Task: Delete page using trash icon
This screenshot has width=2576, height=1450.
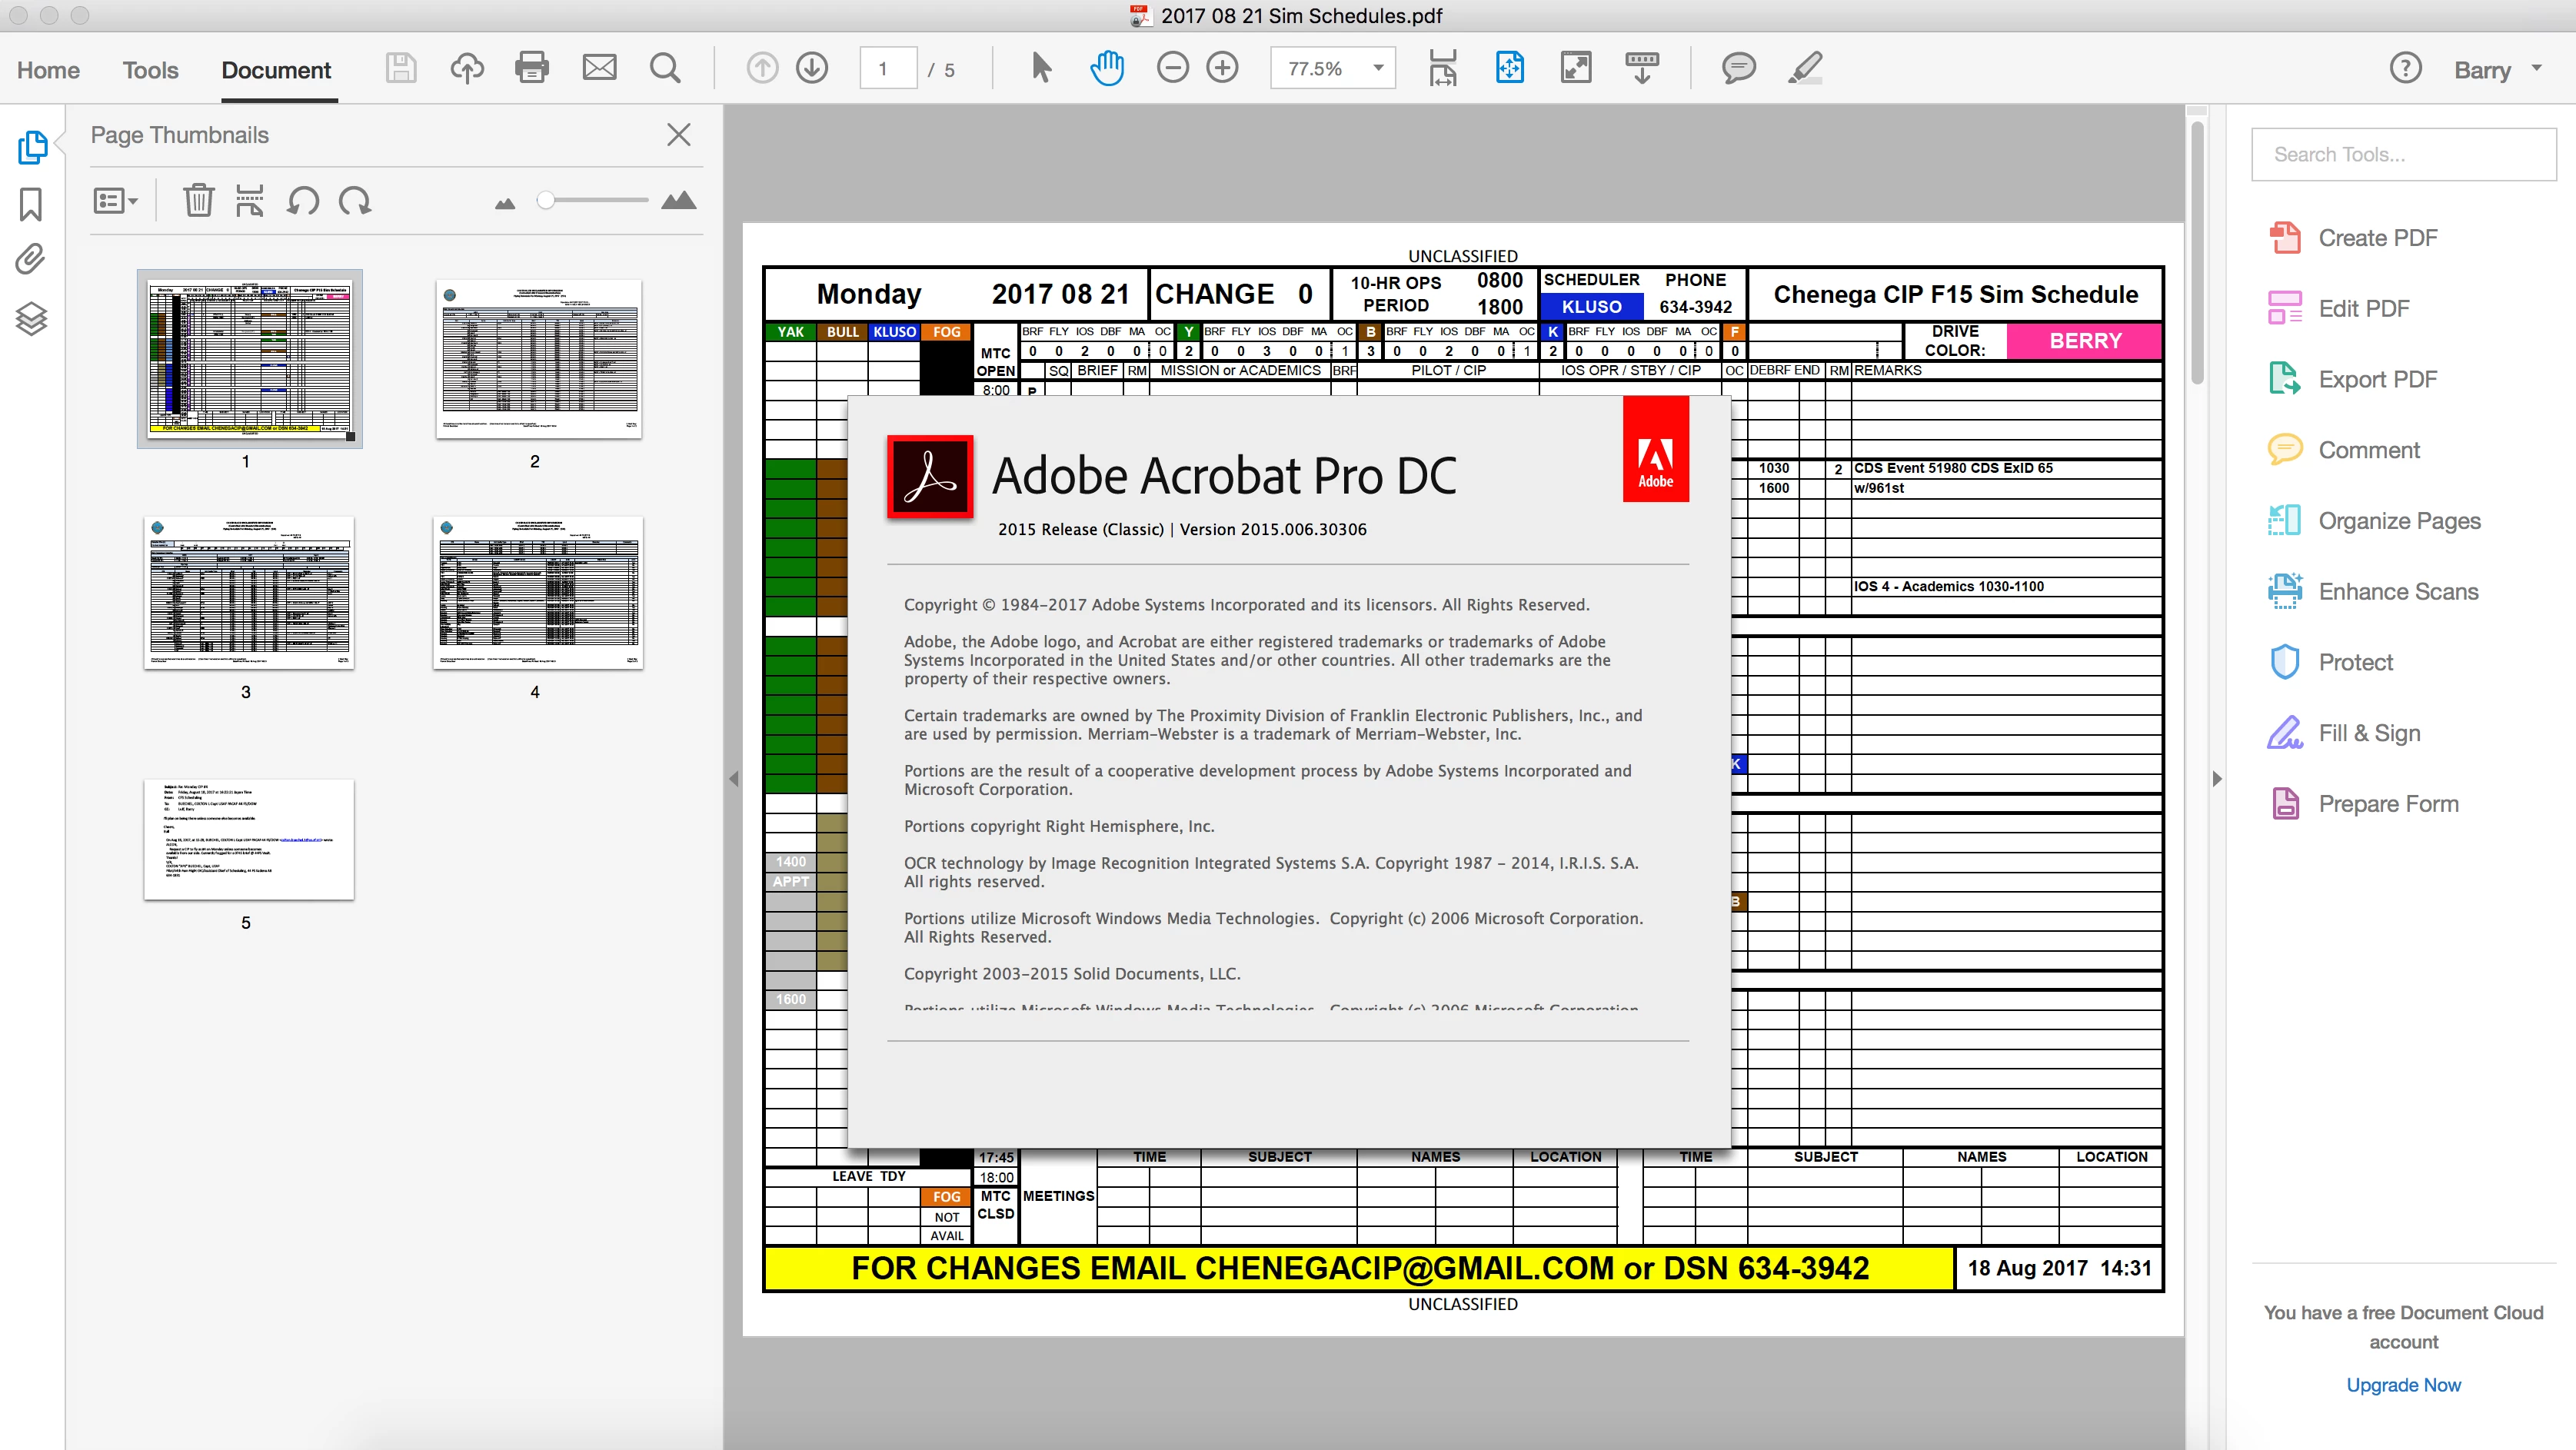Action: [198, 201]
